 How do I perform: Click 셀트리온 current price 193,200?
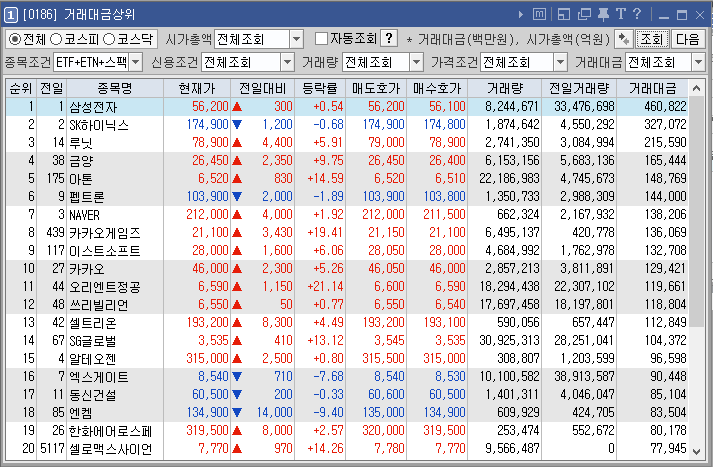(x=207, y=322)
